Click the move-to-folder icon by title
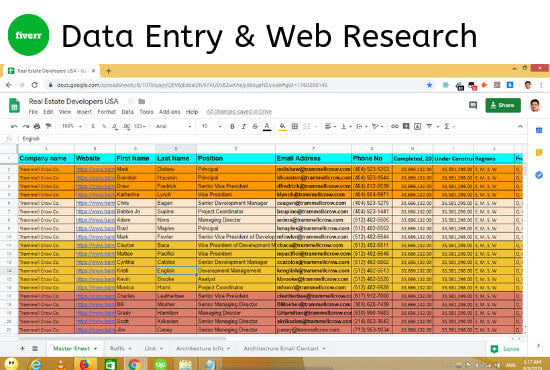 coord(142,101)
